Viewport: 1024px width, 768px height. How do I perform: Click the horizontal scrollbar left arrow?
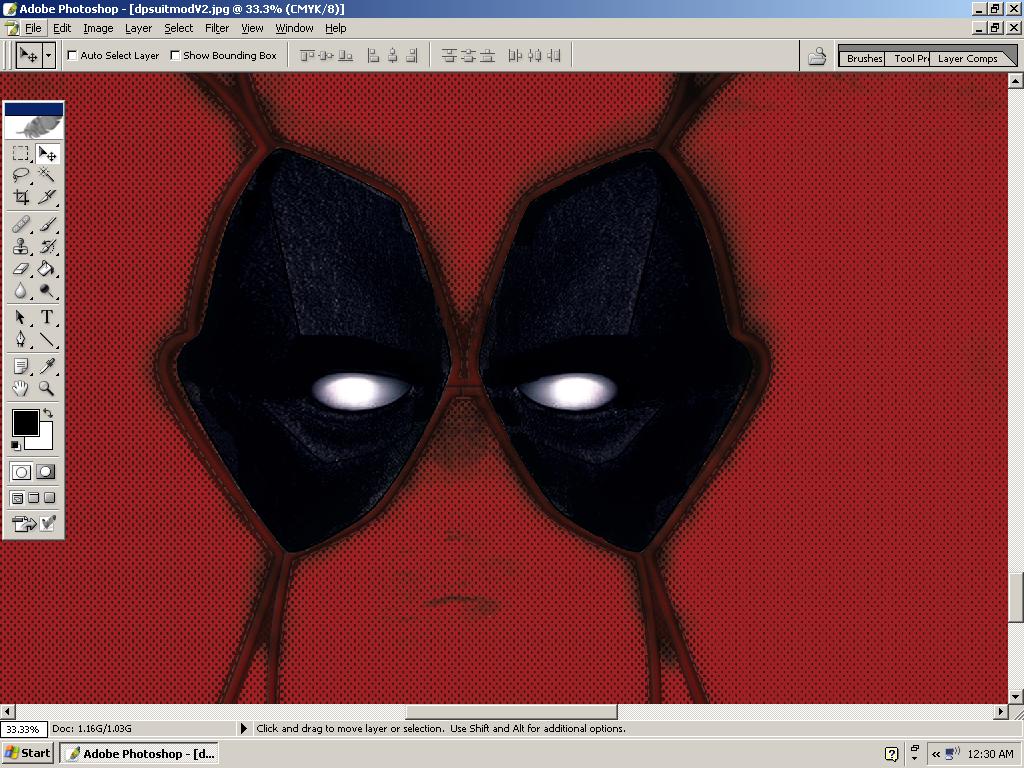7,711
